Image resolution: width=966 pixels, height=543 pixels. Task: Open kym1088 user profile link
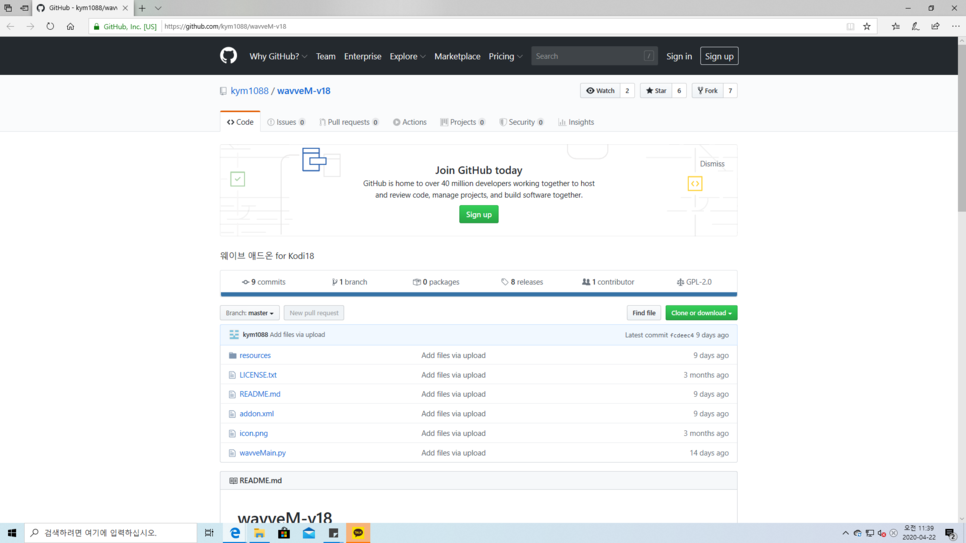click(x=250, y=91)
